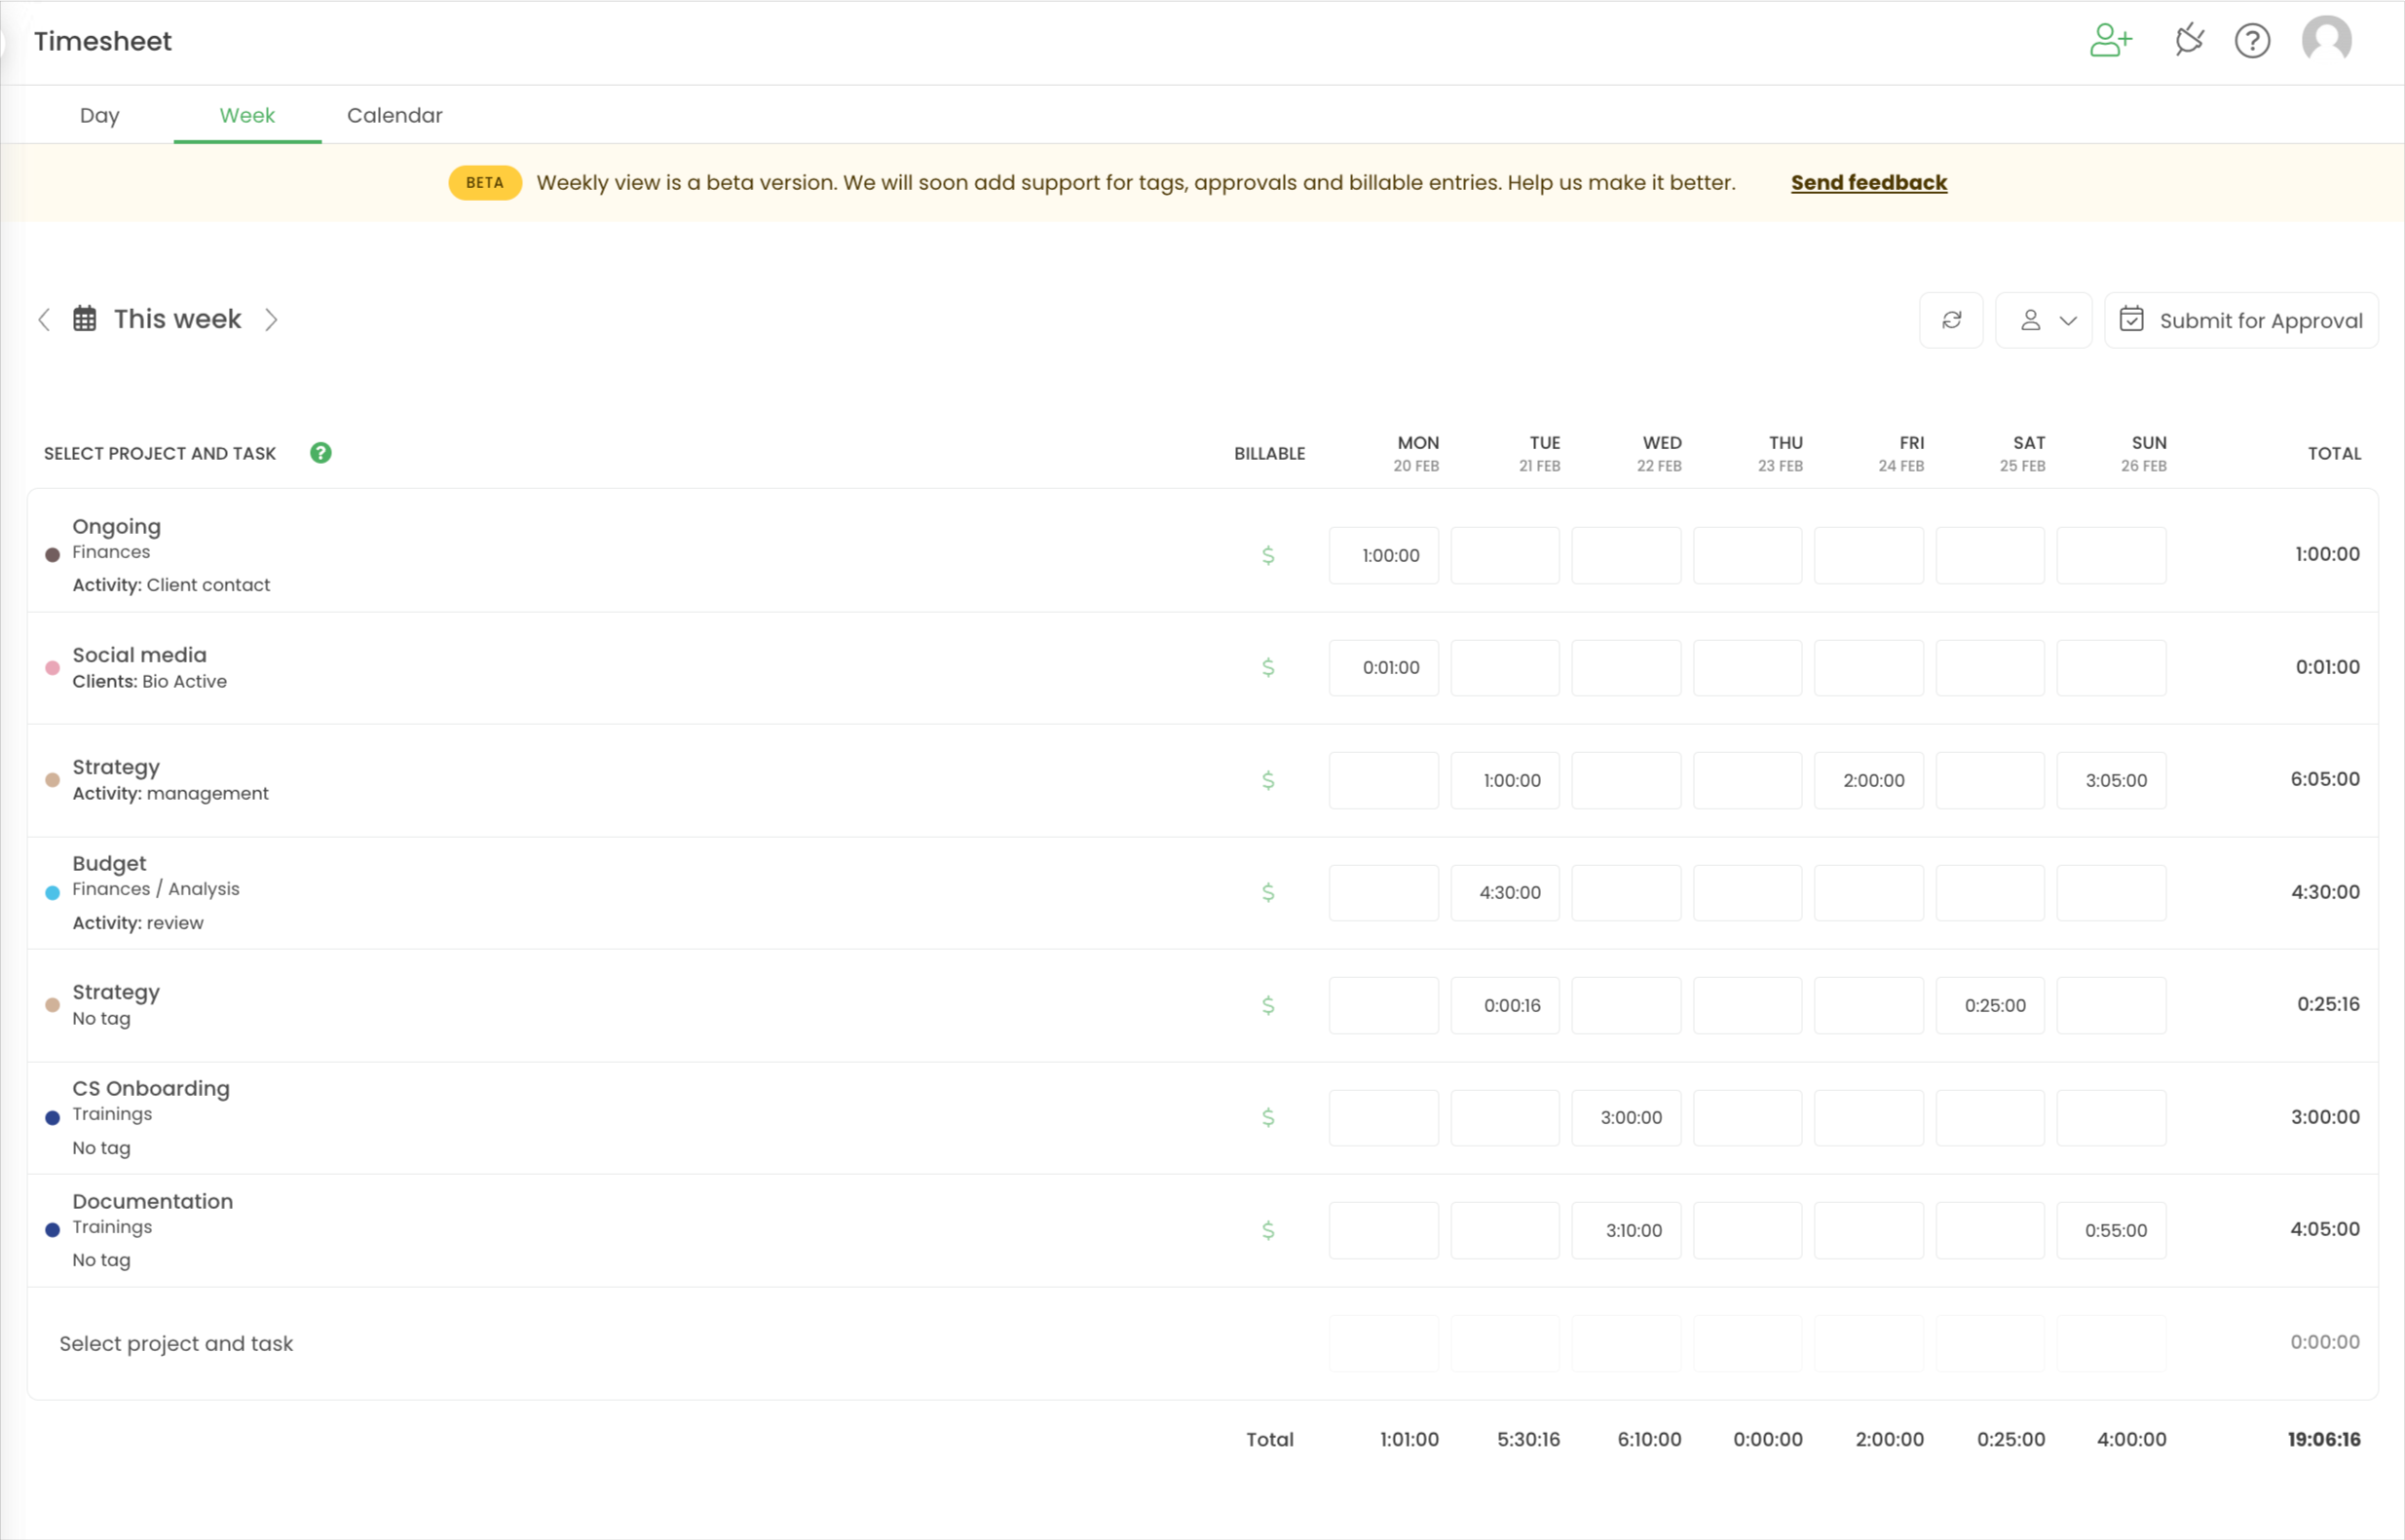The height and width of the screenshot is (1540, 2405).
Task: Open the user profile avatar
Action: (2326, 41)
